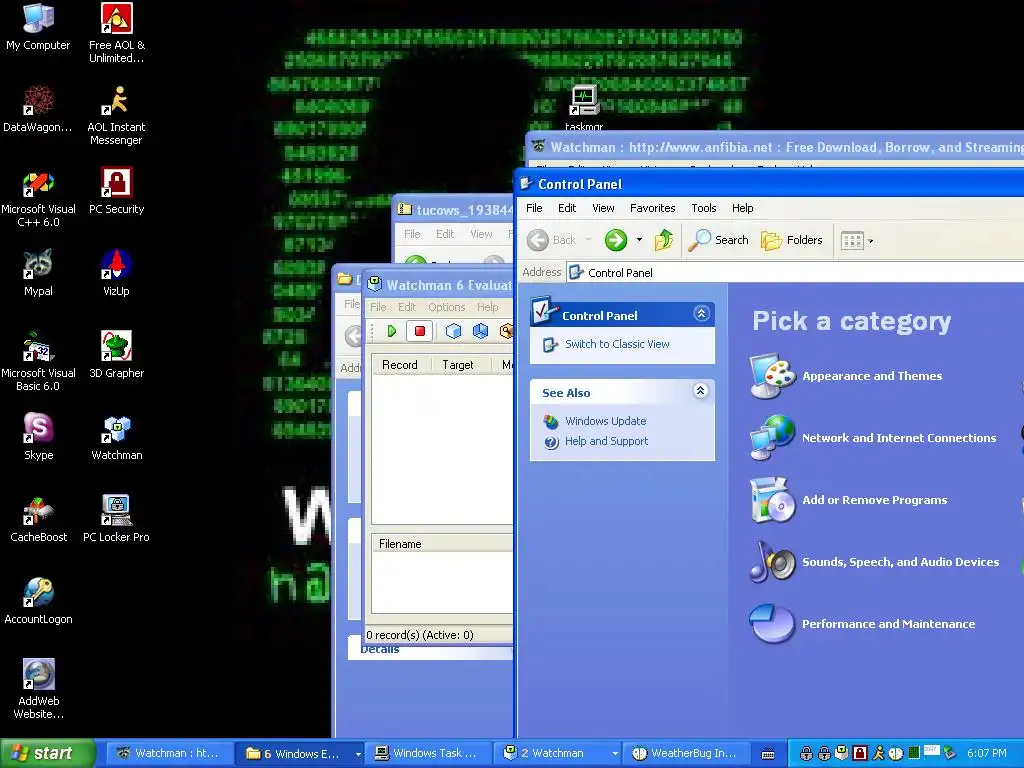Switch to Windows Task Manager taskbar button
This screenshot has width=1024, height=768.
tap(427, 753)
